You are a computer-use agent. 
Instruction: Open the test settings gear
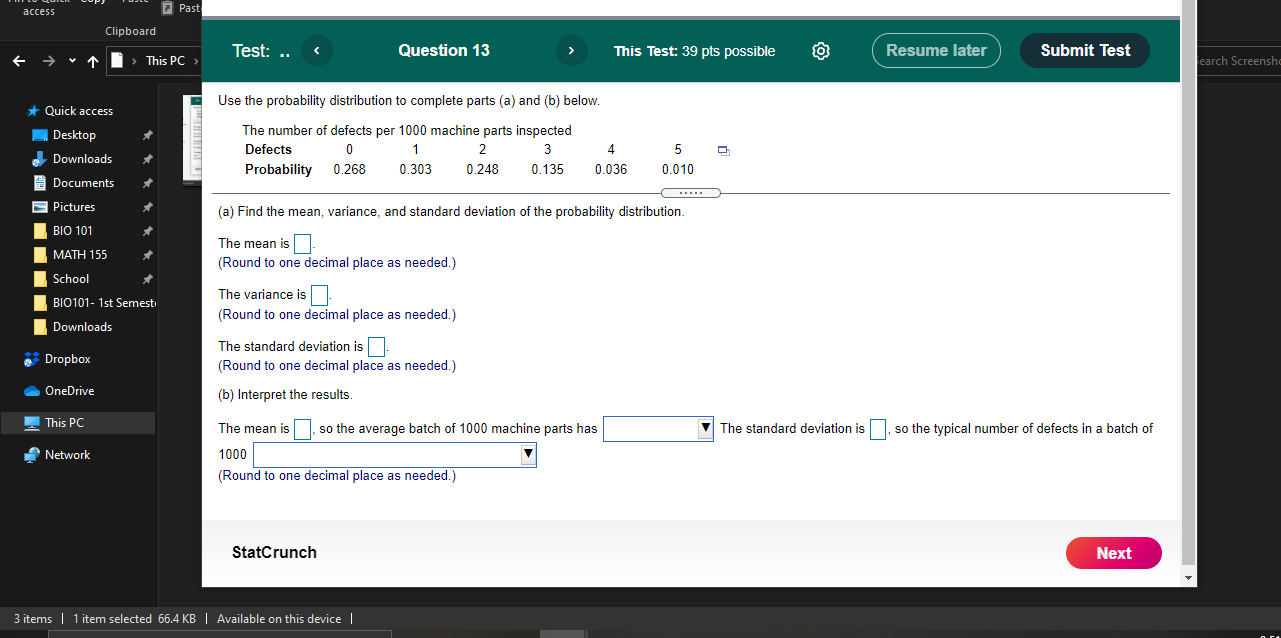(821, 50)
